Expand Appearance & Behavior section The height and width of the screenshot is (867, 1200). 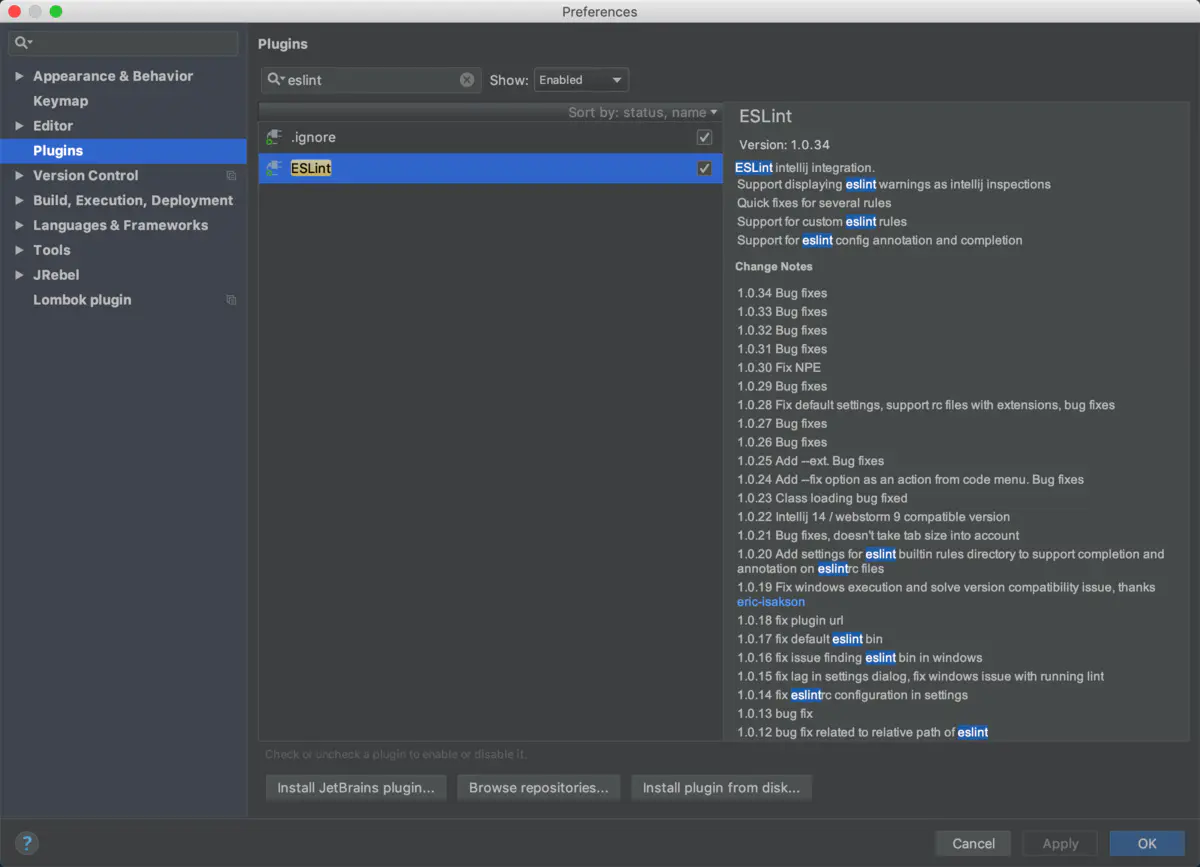point(19,76)
